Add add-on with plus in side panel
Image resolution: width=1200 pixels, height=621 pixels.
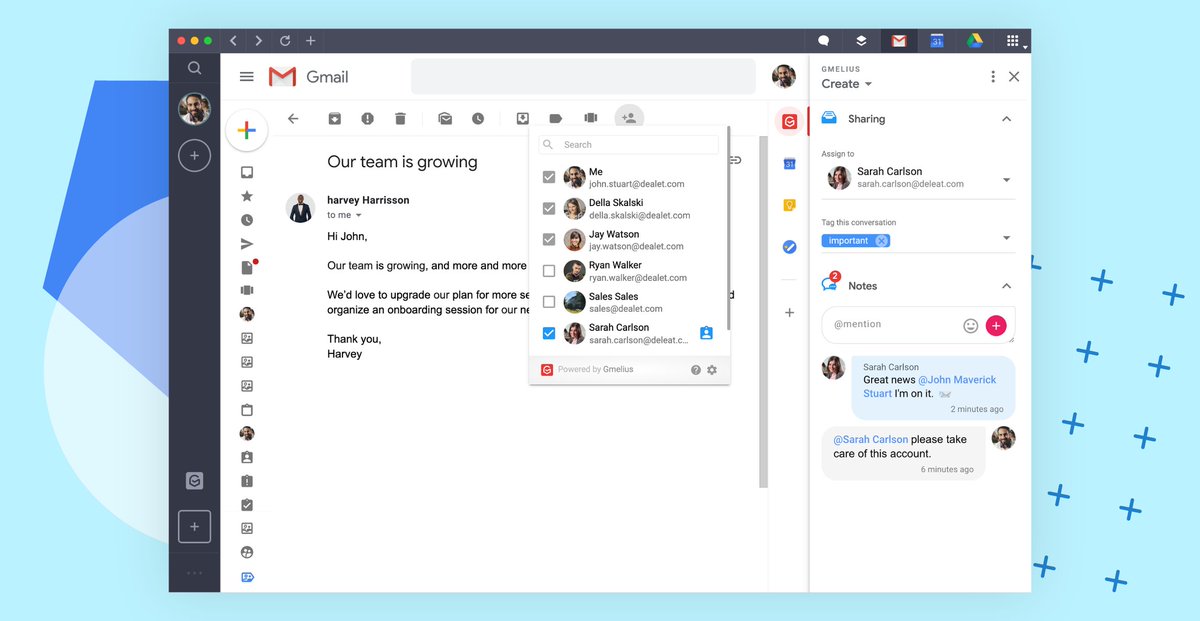(789, 313)
